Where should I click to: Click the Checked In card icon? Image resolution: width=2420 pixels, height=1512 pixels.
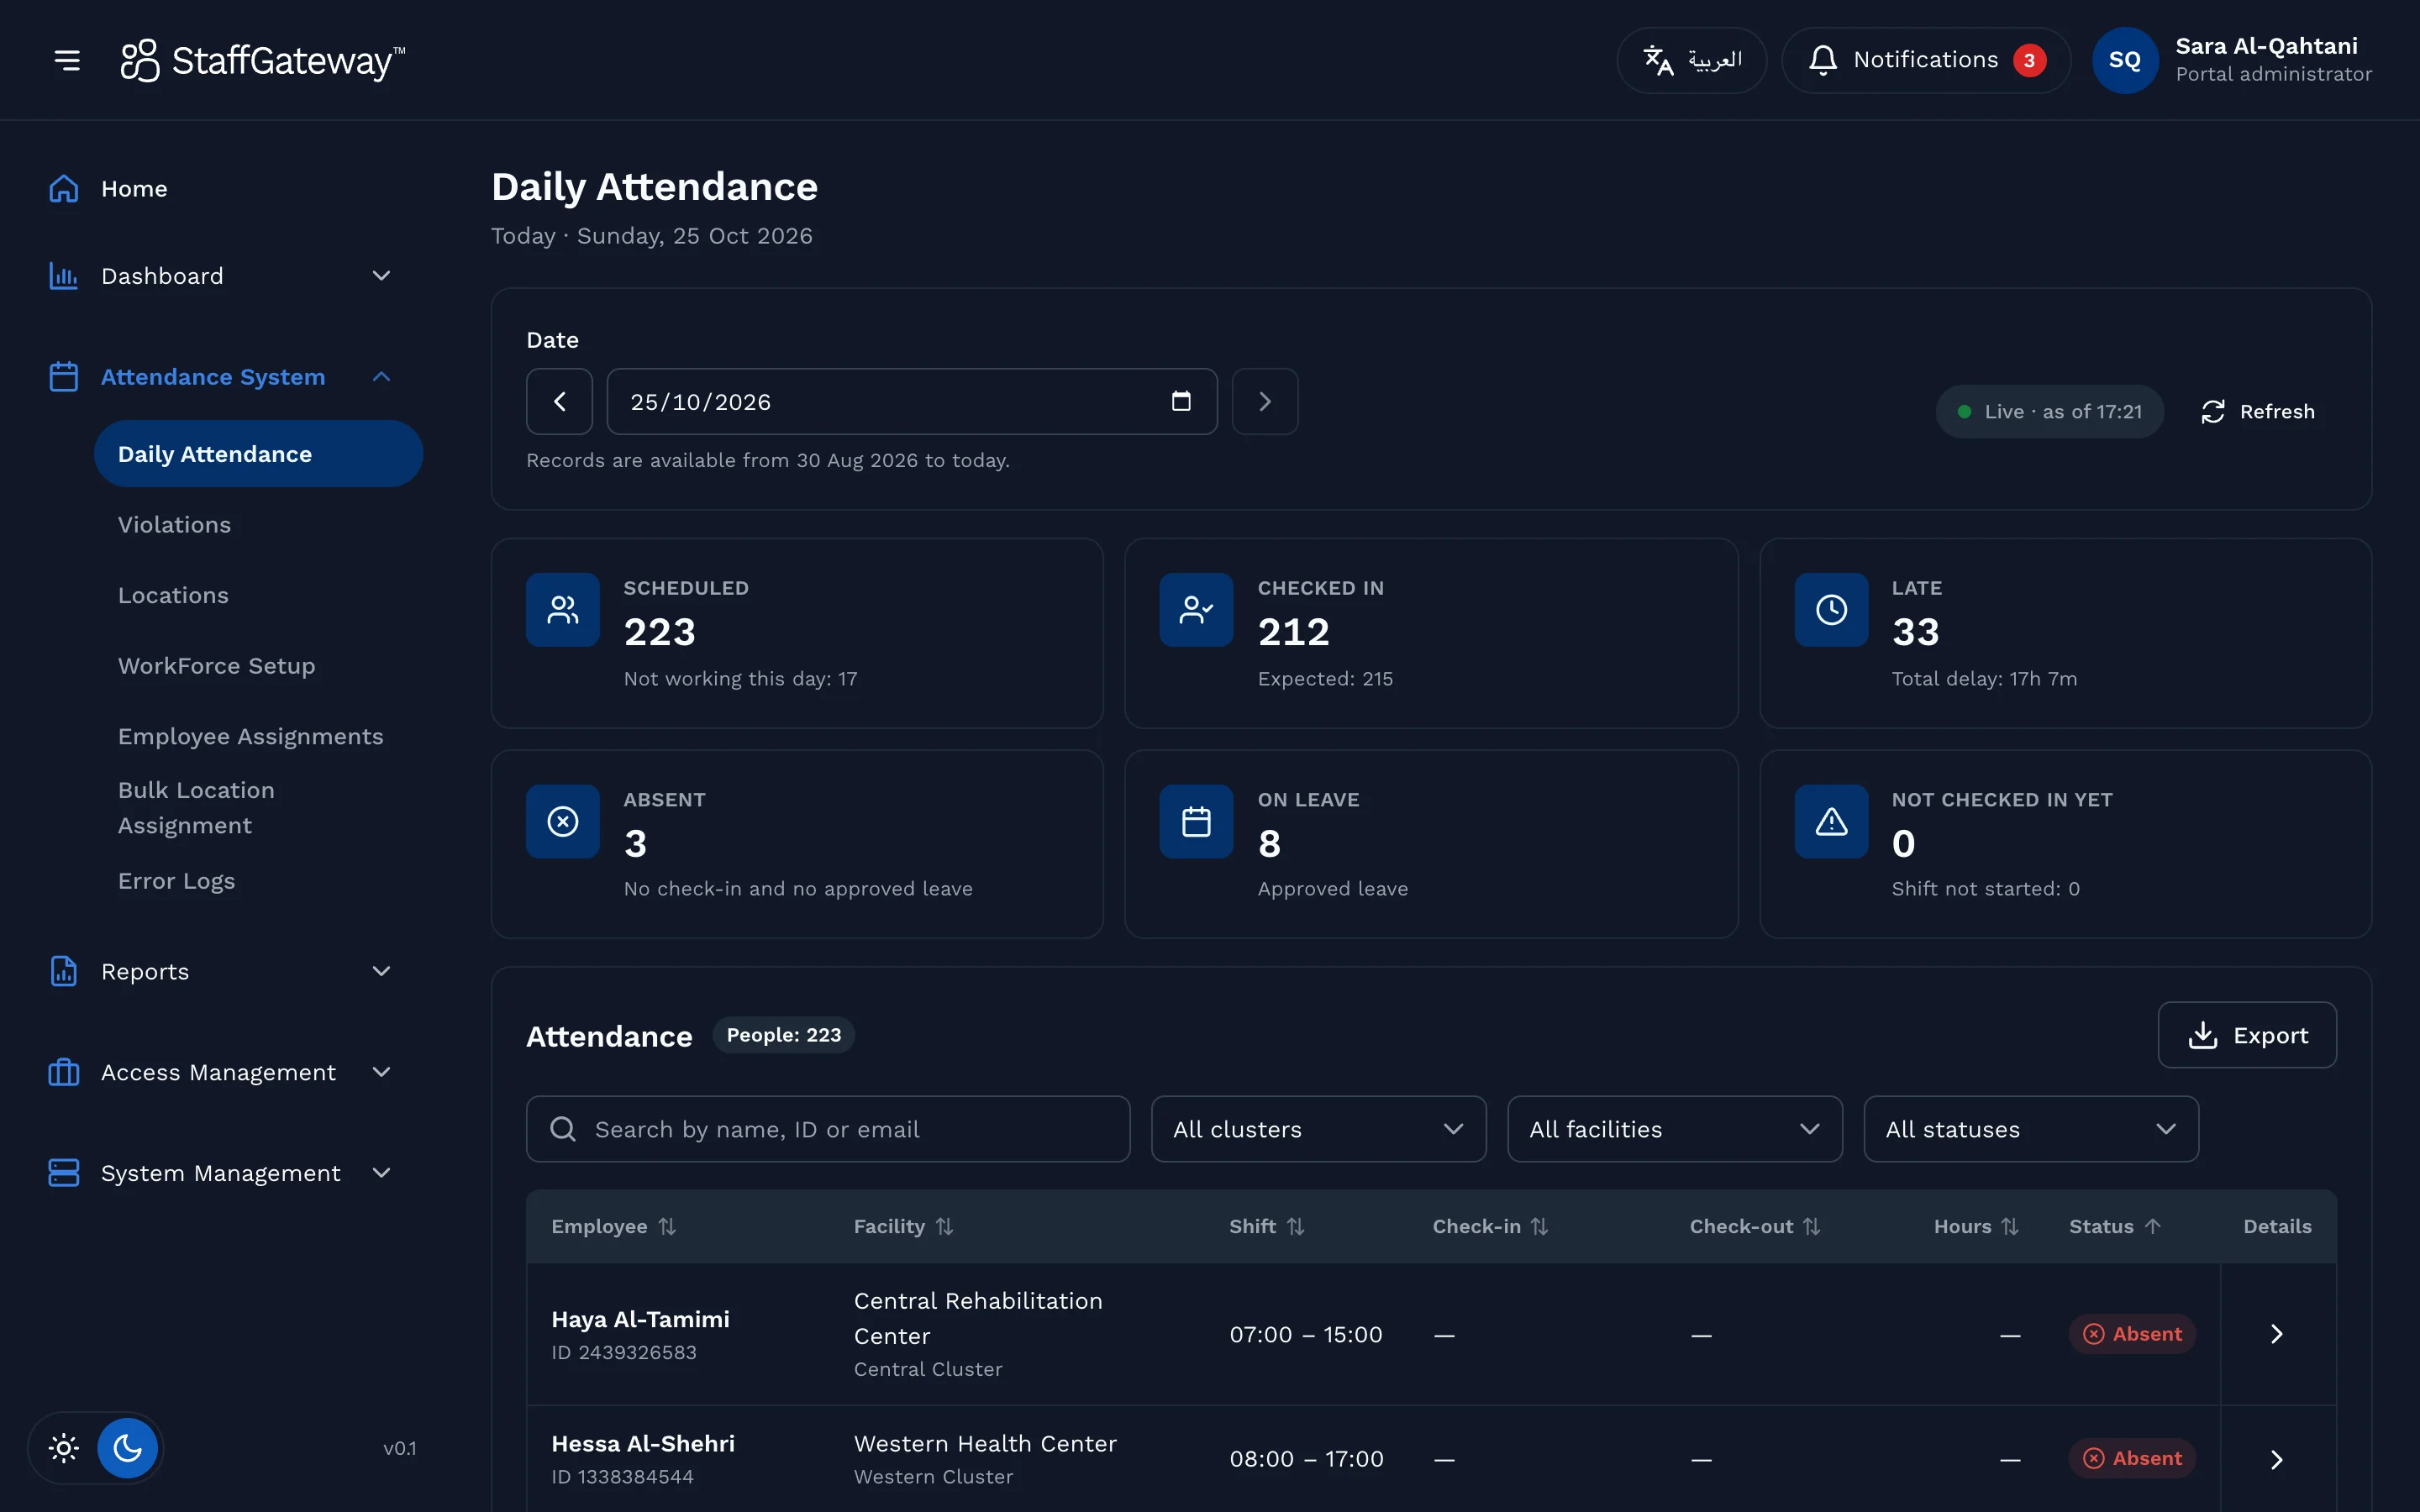click(1196, 610)
